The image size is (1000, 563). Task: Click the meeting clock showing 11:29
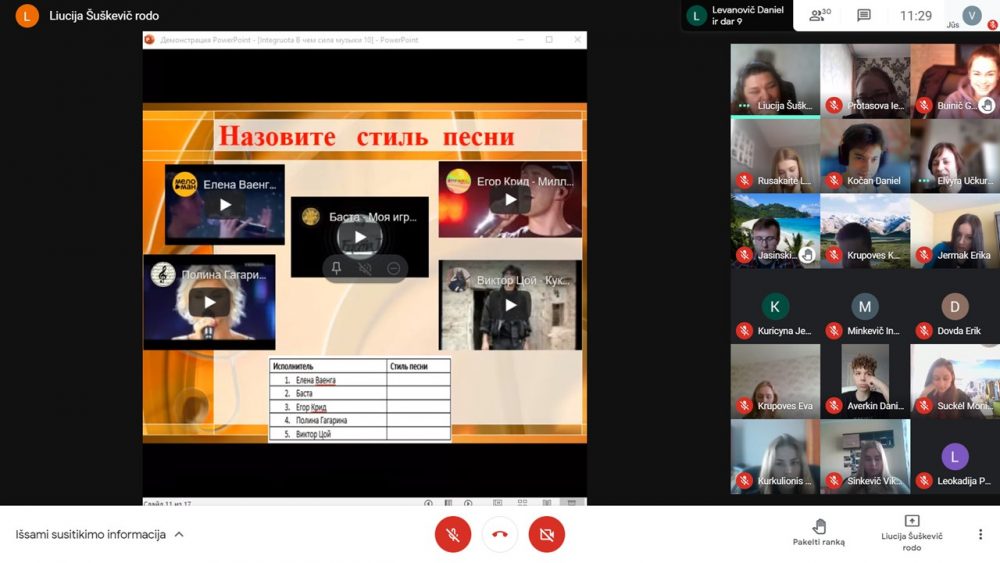(915, 15)
